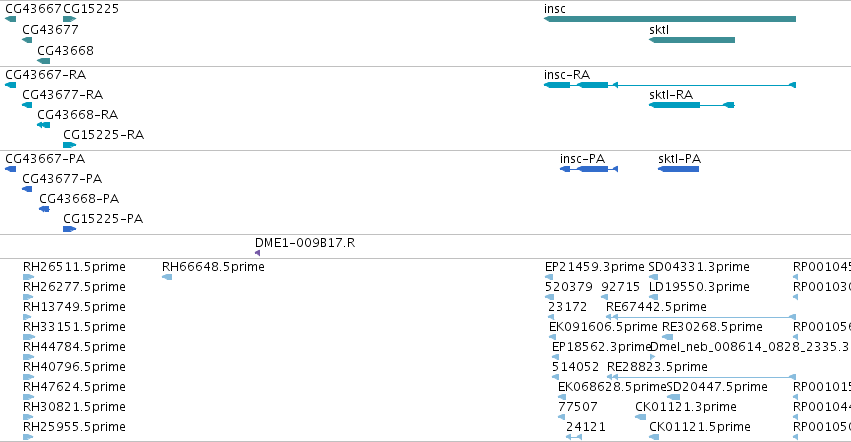Select the CG15225-RA transcript glyph
Viewport: 851px width, 442px height.
click(x=69, y=145)
